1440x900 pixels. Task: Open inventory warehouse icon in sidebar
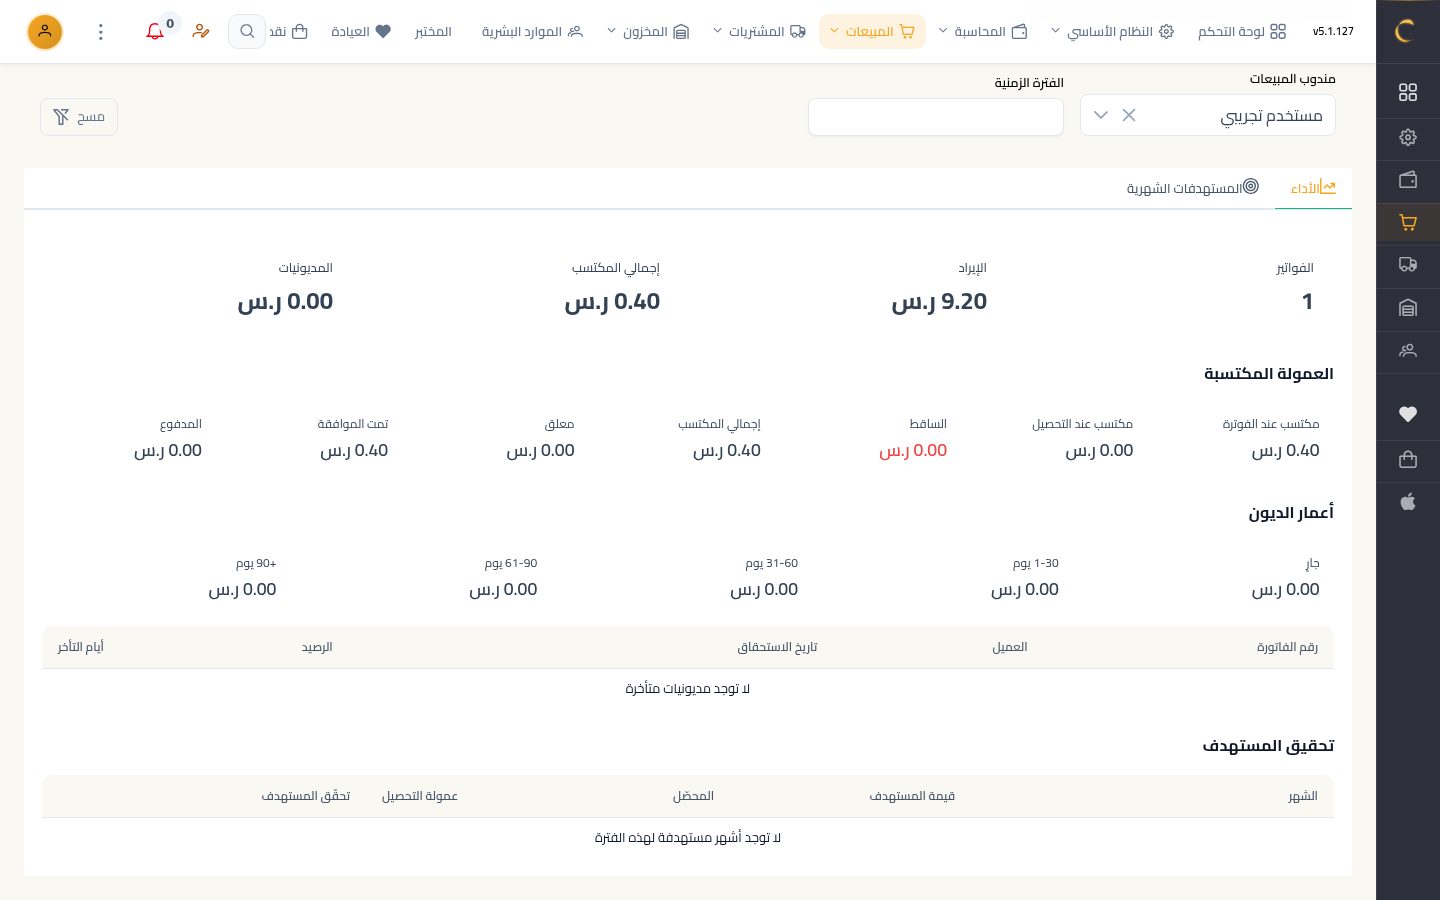pos(1408,308)
